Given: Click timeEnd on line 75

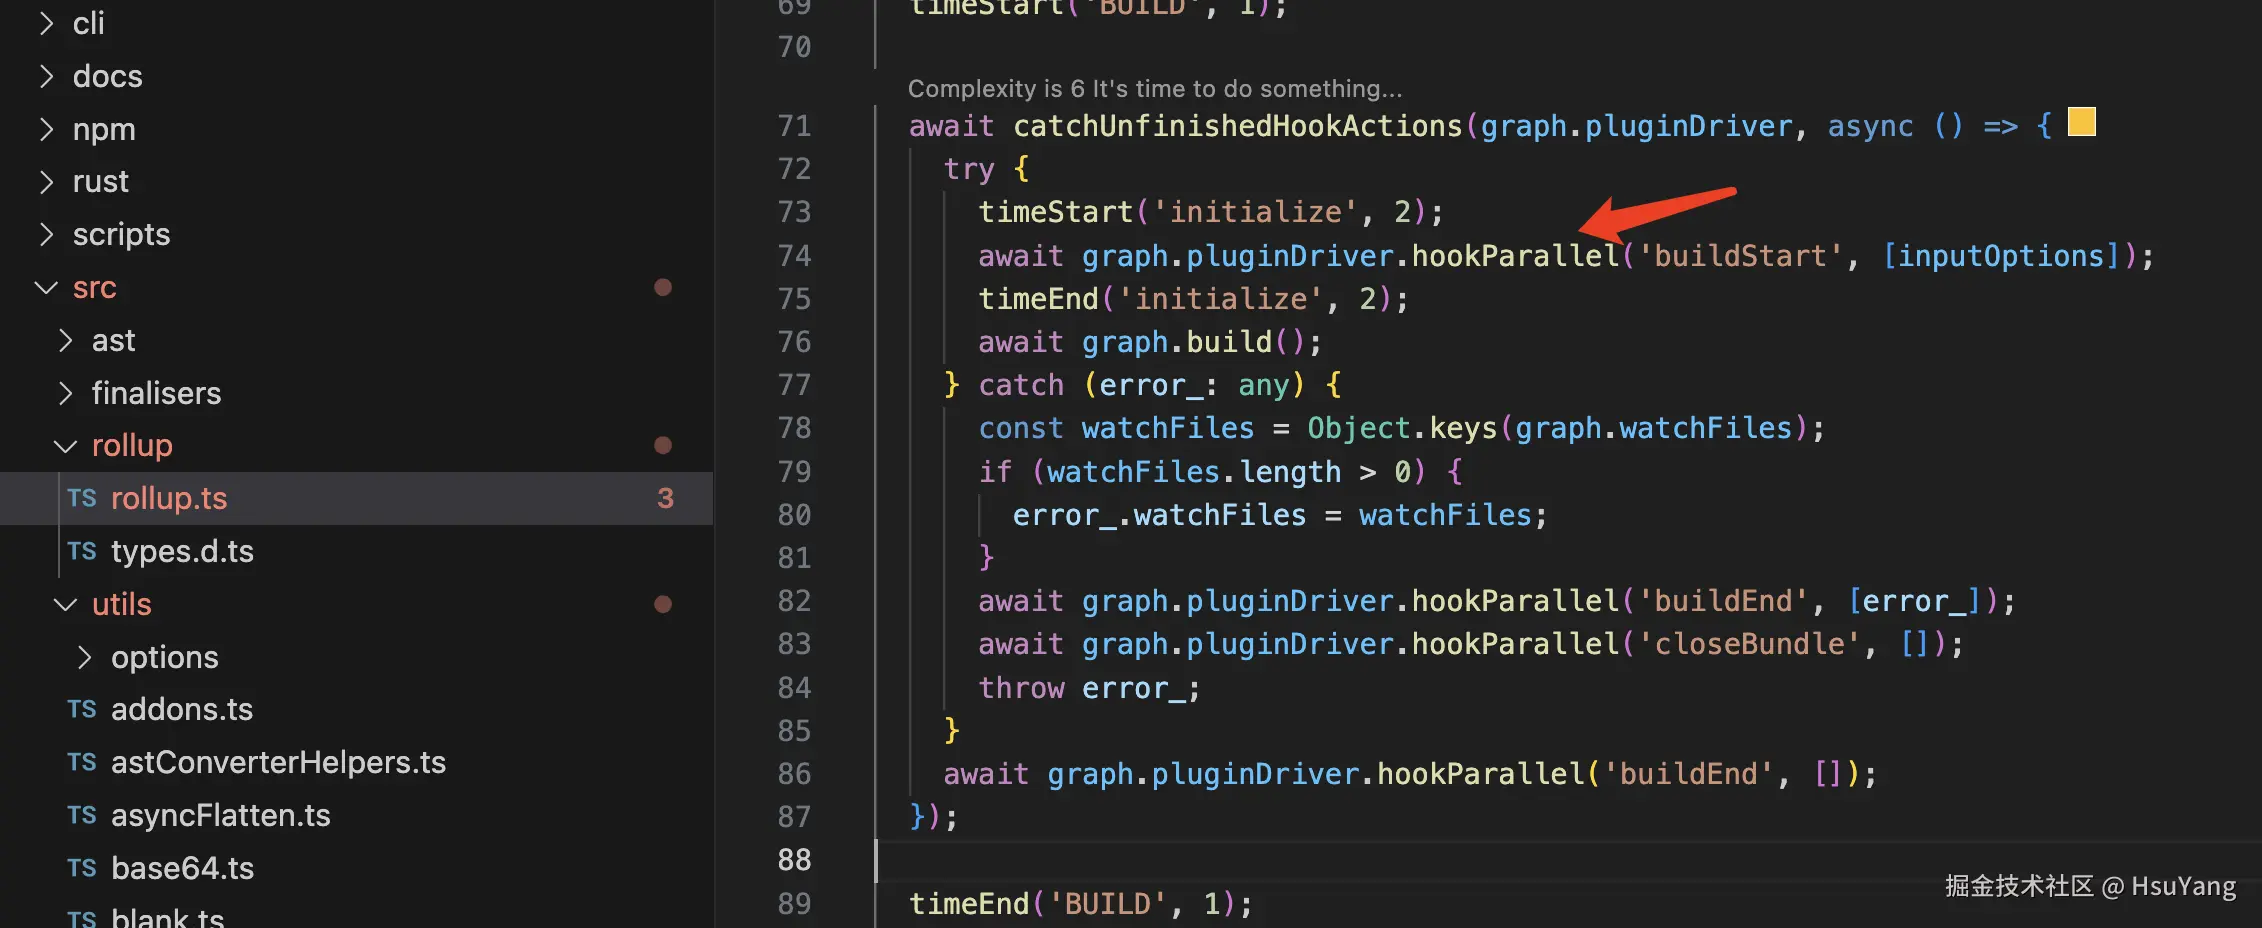Looking at the screenshot, I should coord(1039,299).
